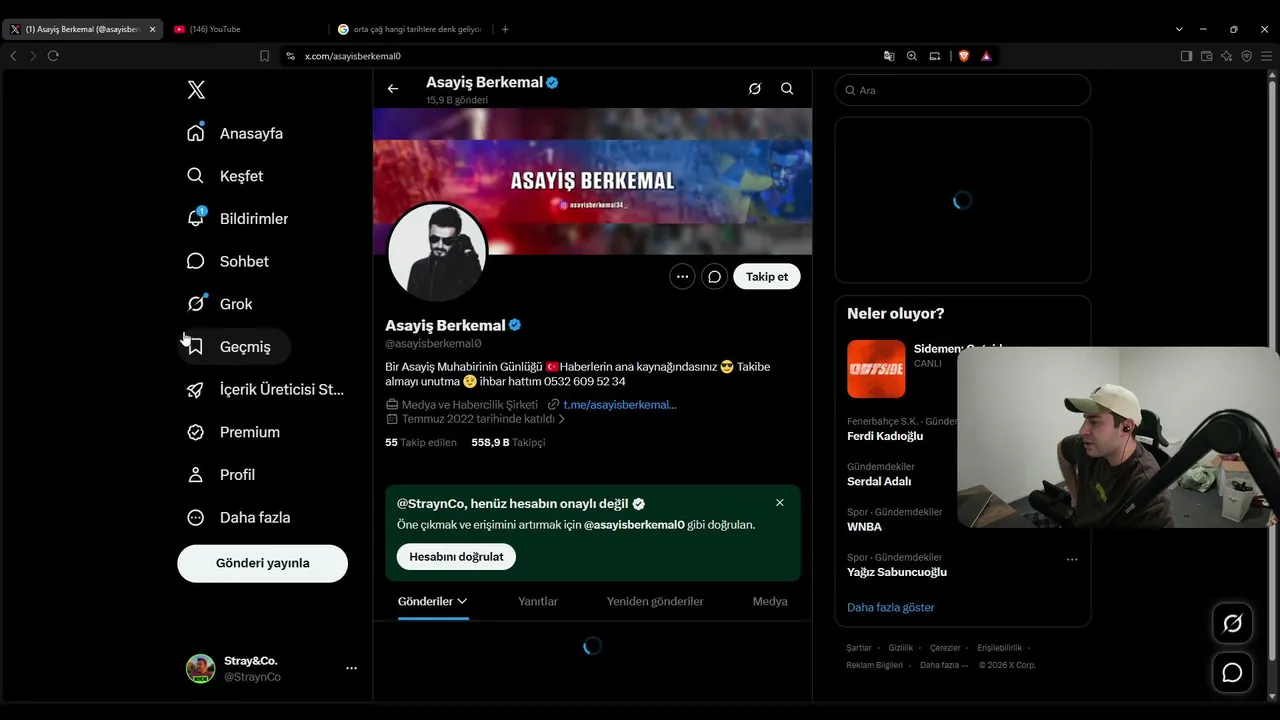Open the Çerezler footer link
Viewport: 1280px width, 720px height.
(945, 648)
